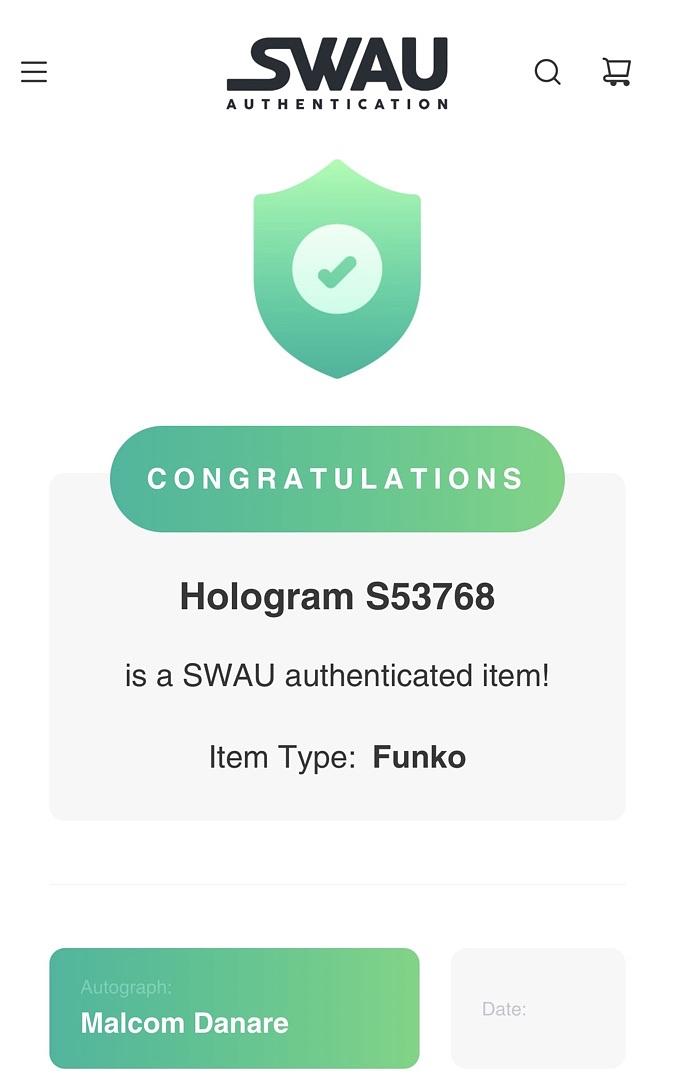Open the shopping cart
The width and height of the screenshot is (675, 1080).
(x=616, y=72)
